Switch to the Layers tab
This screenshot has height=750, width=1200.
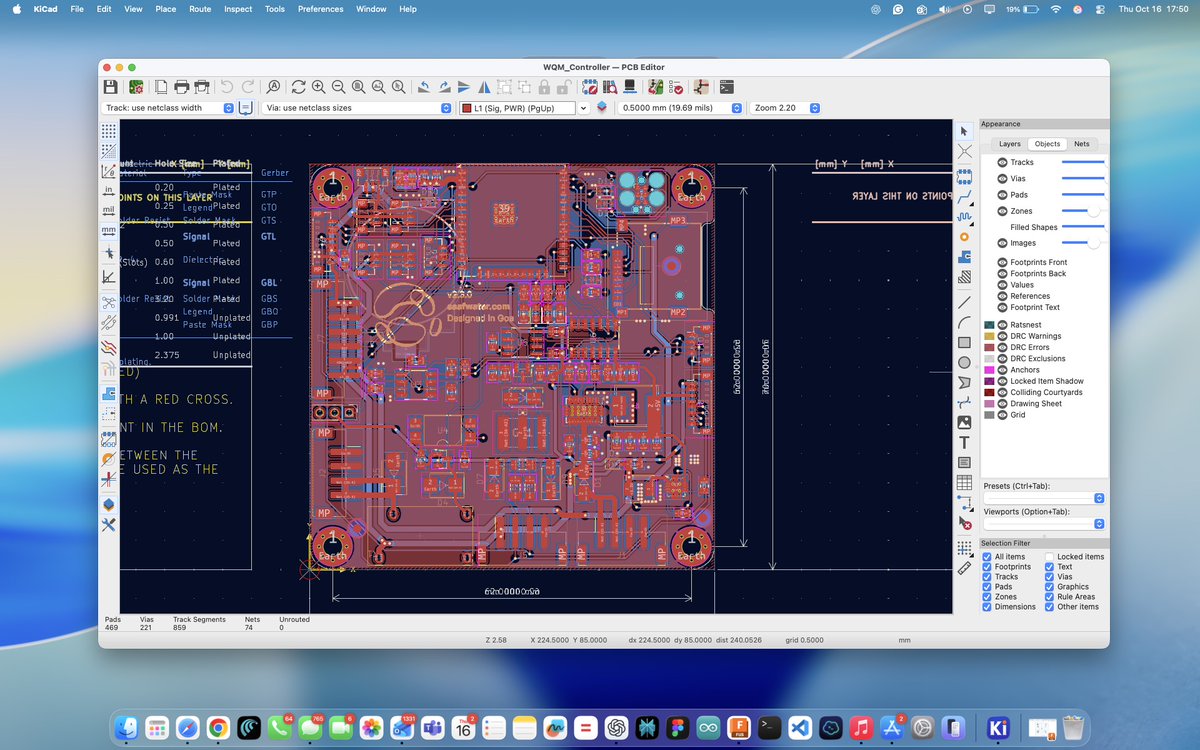point(1010,144)
